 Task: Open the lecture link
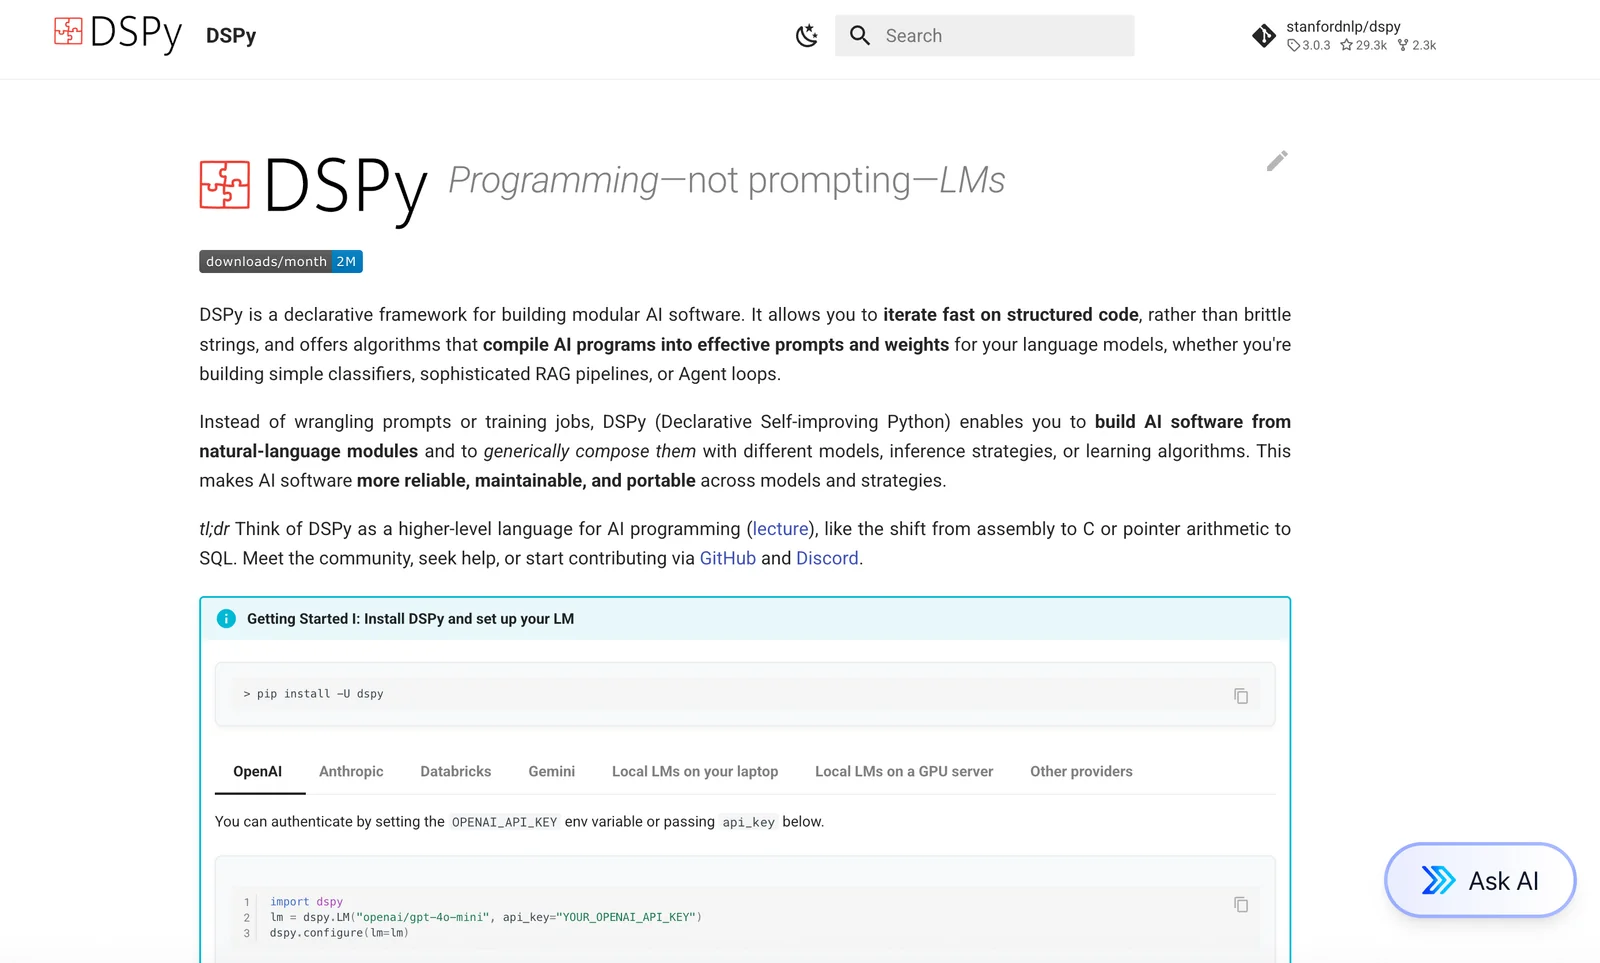pyautogui.click(x=780, y=529)
